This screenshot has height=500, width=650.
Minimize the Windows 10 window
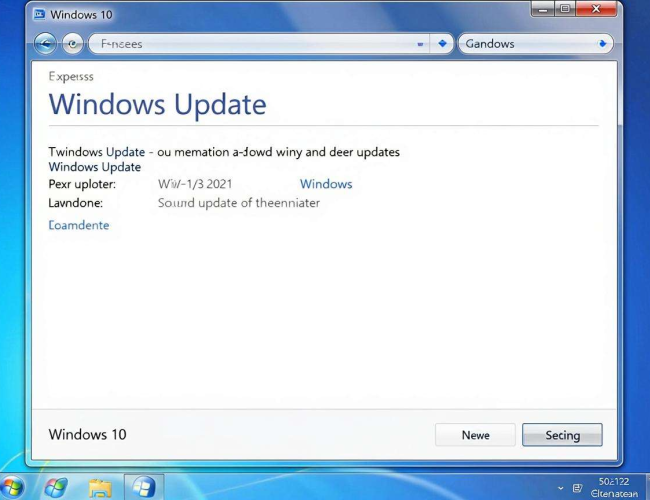click(542, 9)
